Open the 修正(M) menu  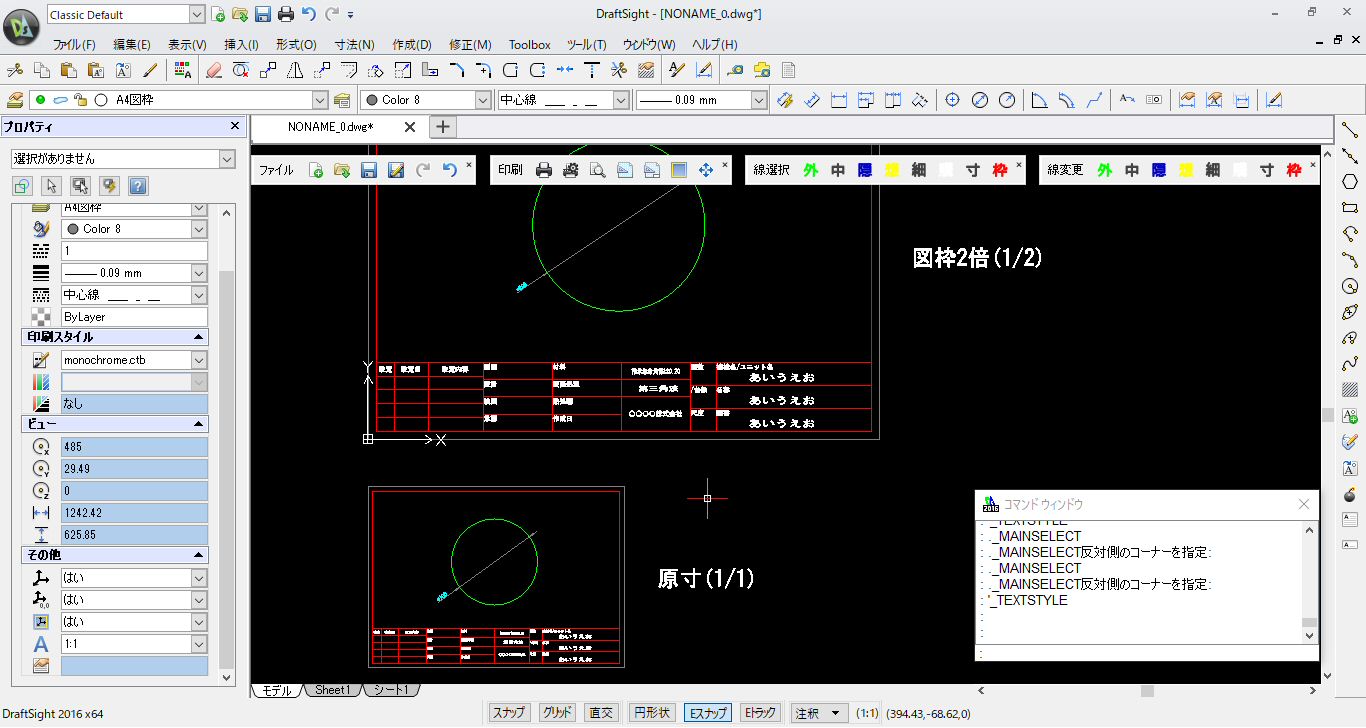(470, 45)
